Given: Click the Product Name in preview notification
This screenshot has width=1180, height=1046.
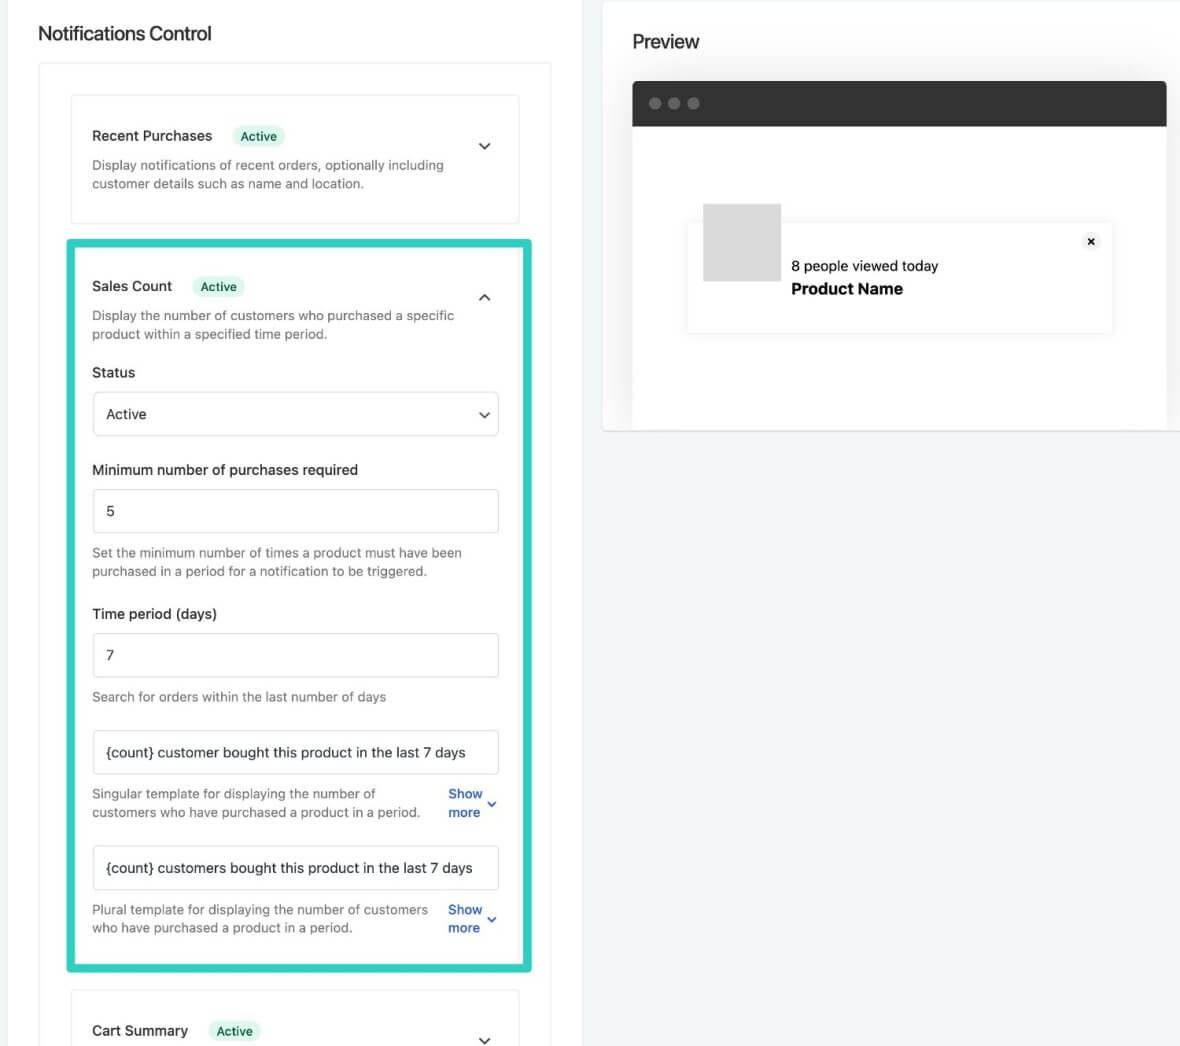Looking at the screenshot, I should tap(846, 289).
